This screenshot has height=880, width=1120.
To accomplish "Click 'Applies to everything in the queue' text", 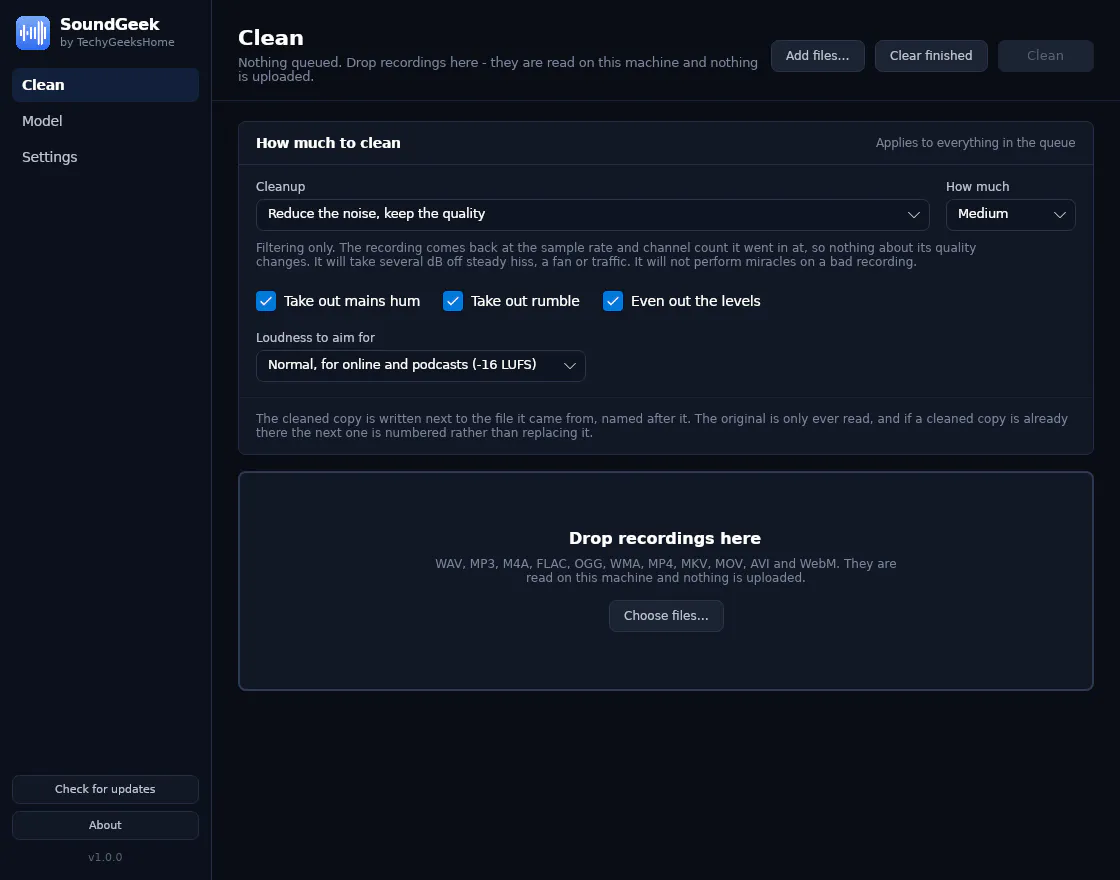I will tap(975, 143).
